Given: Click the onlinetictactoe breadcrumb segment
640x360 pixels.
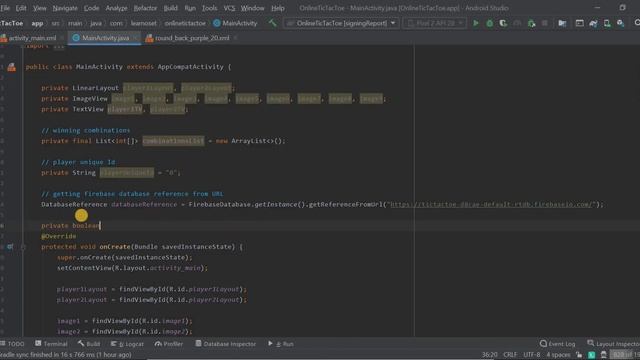Looking at the screenshot, I should (185, 23).
